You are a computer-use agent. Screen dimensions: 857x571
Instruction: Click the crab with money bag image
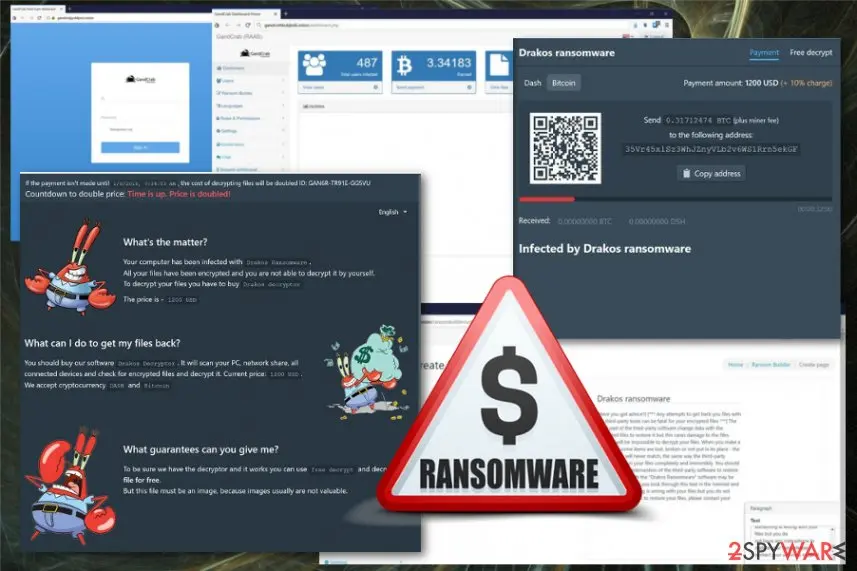[368, 374]
